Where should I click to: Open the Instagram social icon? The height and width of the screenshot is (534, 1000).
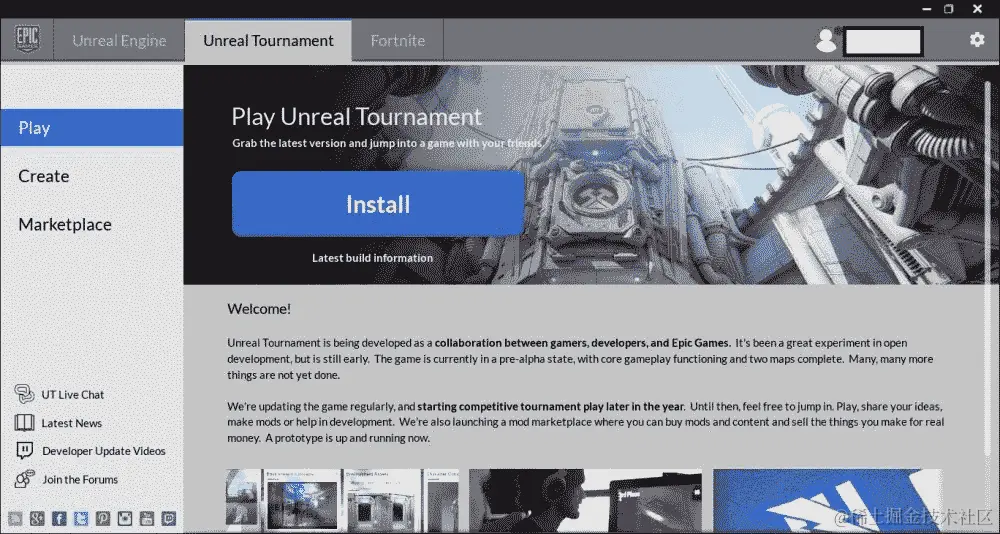click(x=125, y=519)
